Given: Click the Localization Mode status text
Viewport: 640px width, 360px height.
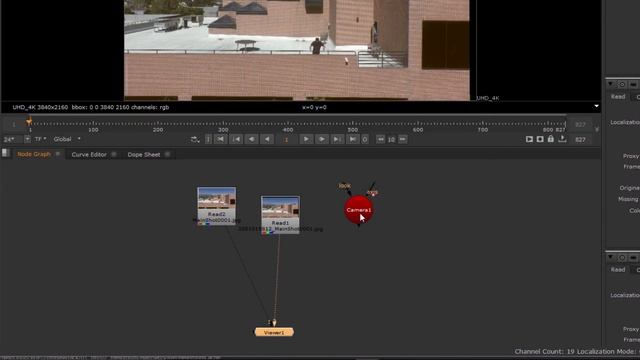Looking at the screenshot, I should point(608,351).
